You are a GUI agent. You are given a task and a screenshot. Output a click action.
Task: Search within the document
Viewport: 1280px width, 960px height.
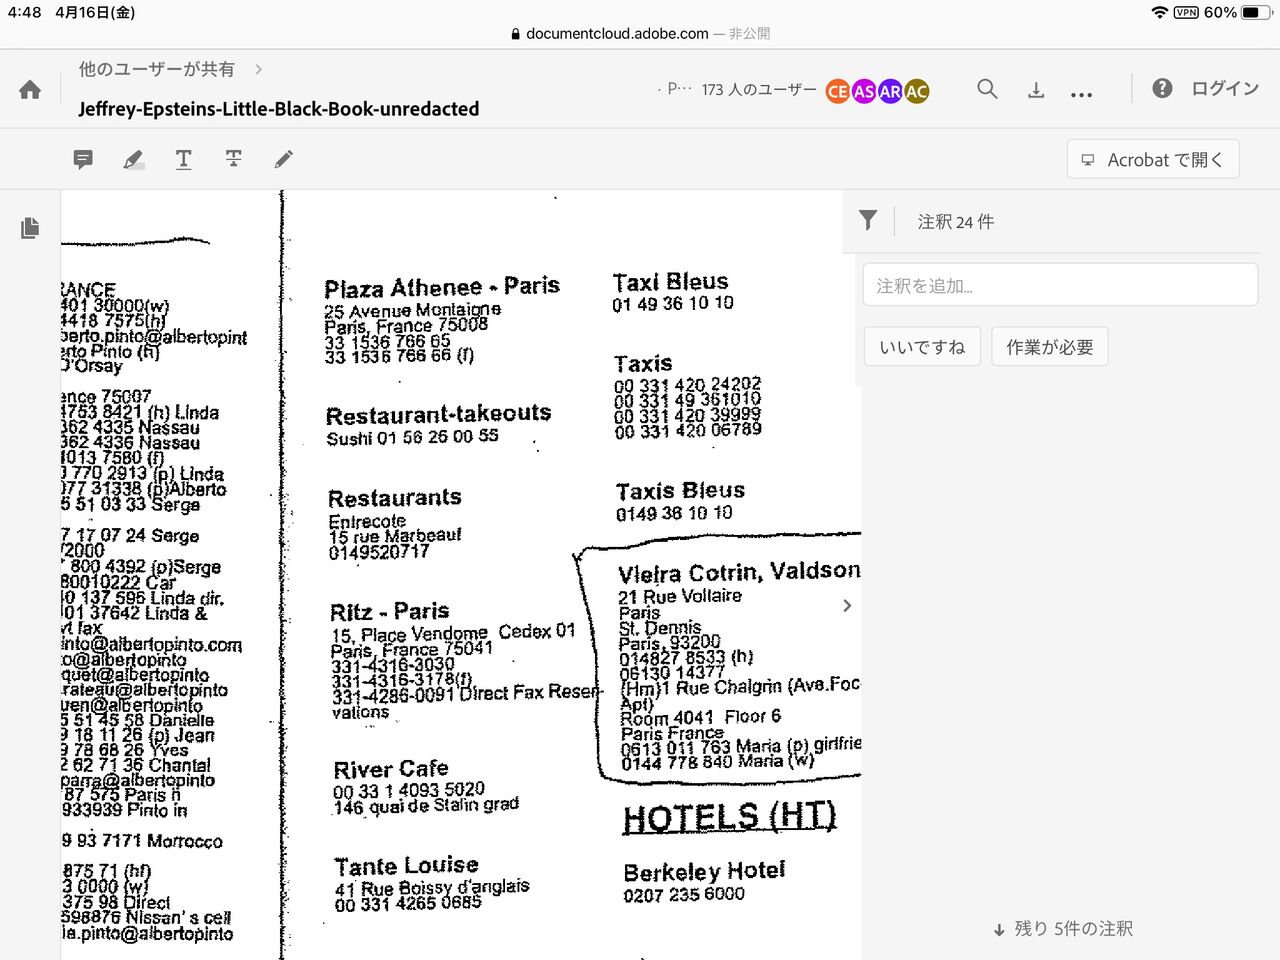pos(987,89)
